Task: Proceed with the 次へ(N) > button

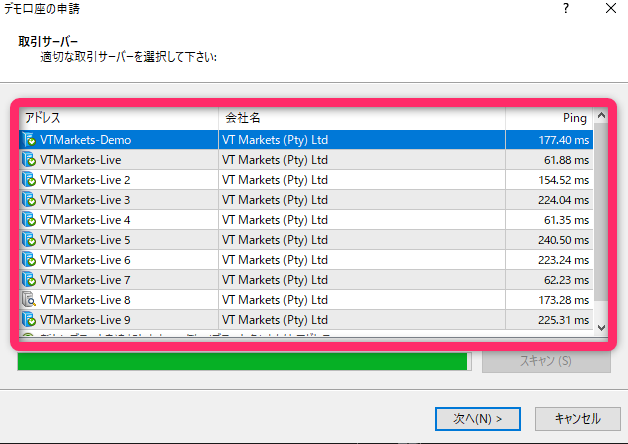Action: 478,419
